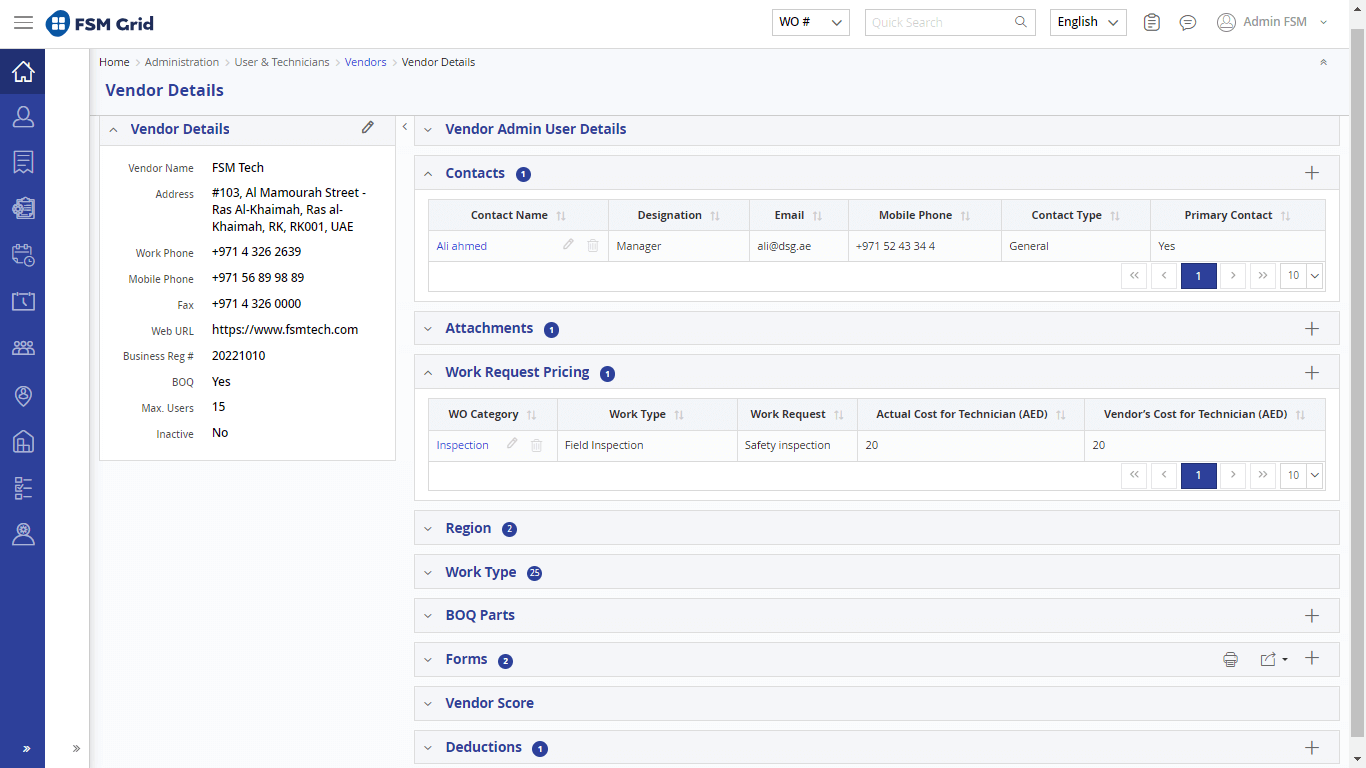Open the English language dropdown
This screenshot has width=1366, height=768.
[1088, 22]
